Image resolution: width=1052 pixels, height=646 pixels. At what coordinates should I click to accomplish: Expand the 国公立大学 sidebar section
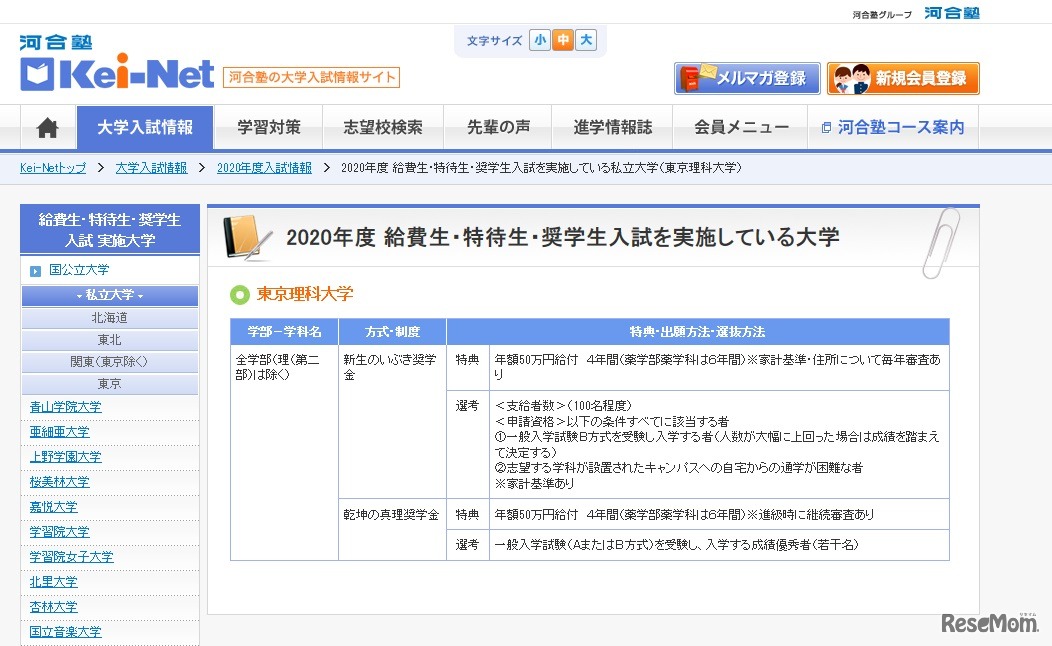tap(79, 269)
